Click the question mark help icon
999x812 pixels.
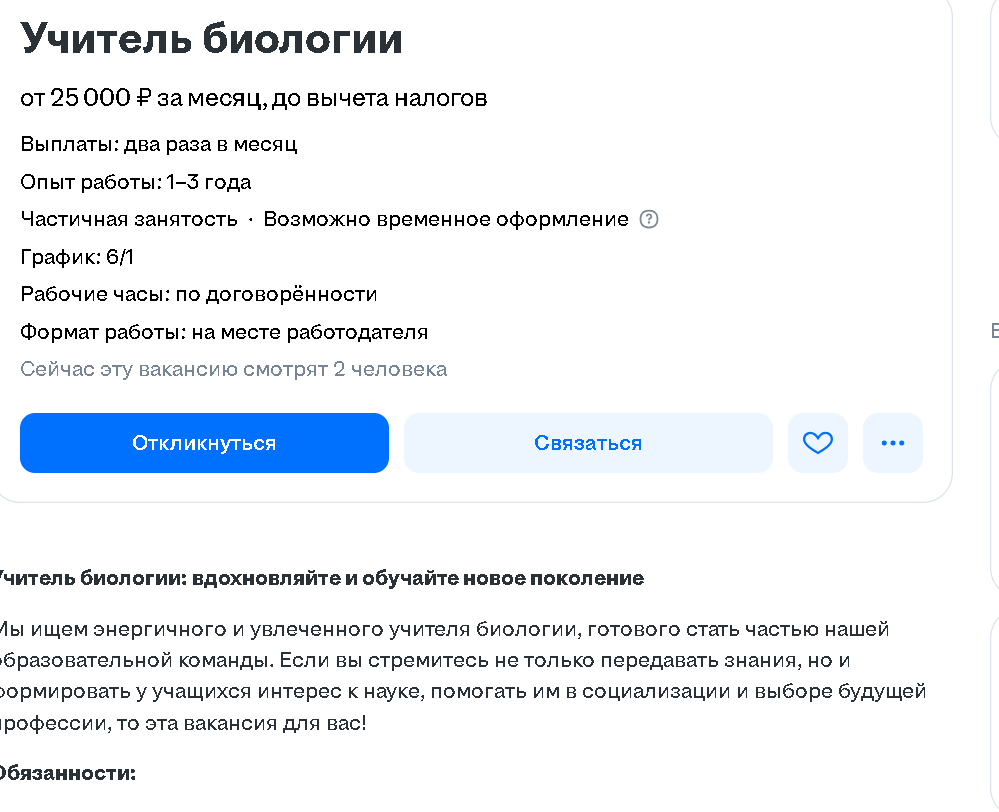coord(649,220)
